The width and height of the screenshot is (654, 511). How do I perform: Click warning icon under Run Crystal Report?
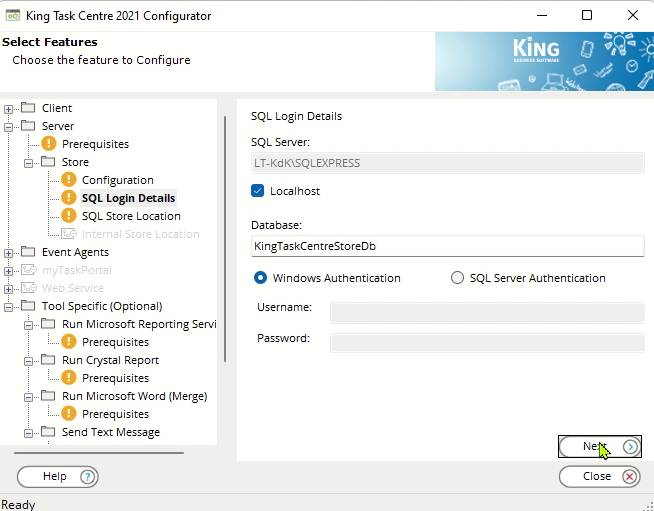point(69,378)
